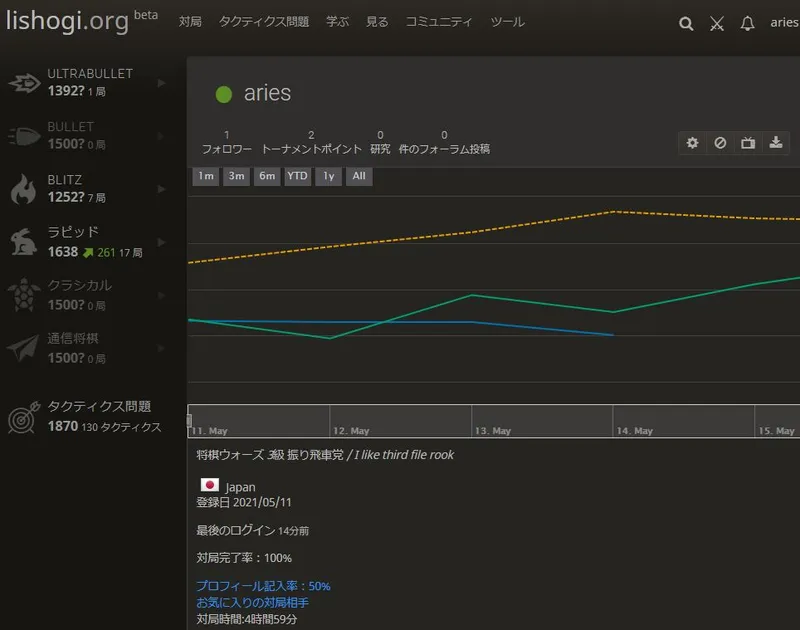Open the コミュニティ menu
This screenshot has width=800, height=630.
click(x=439, y=22)
